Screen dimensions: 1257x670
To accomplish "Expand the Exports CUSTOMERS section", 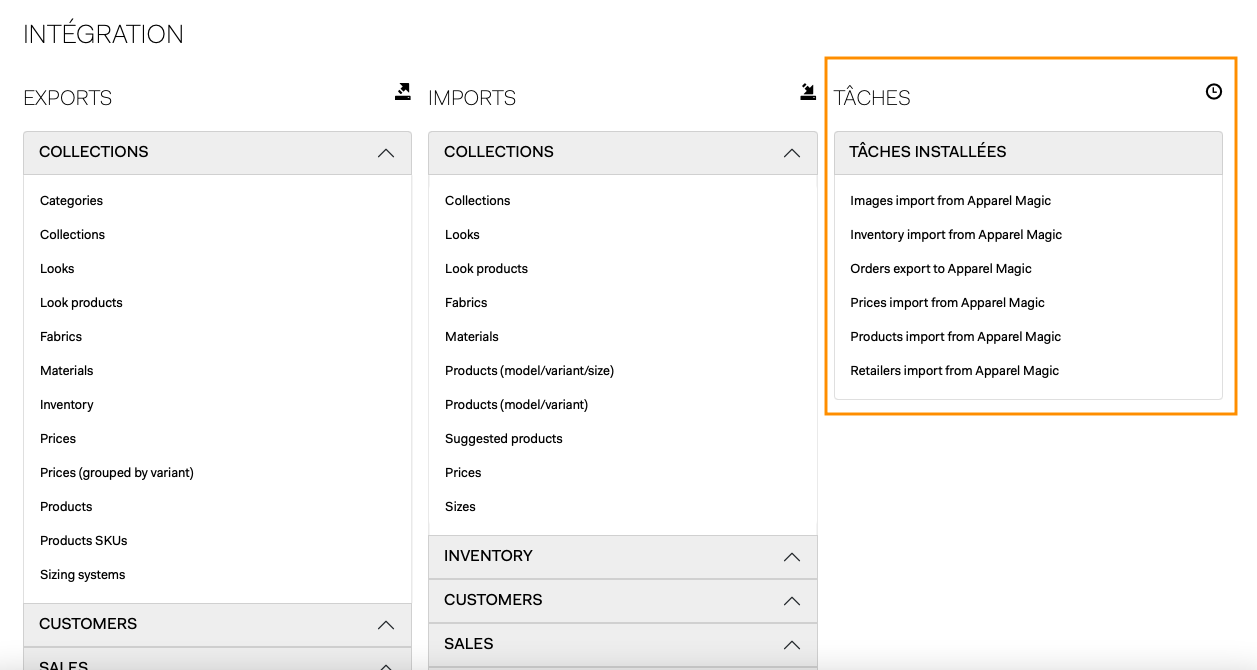I will click(217, 625).
